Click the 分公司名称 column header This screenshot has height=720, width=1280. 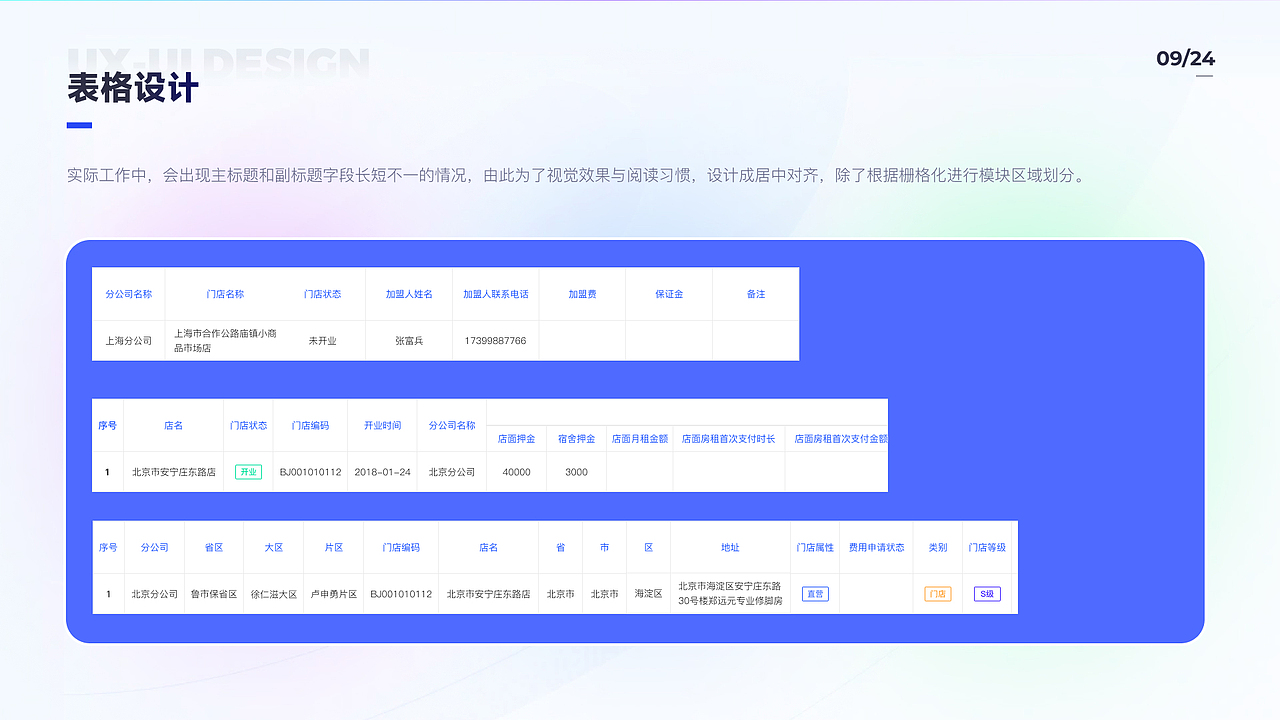point(129,294)
